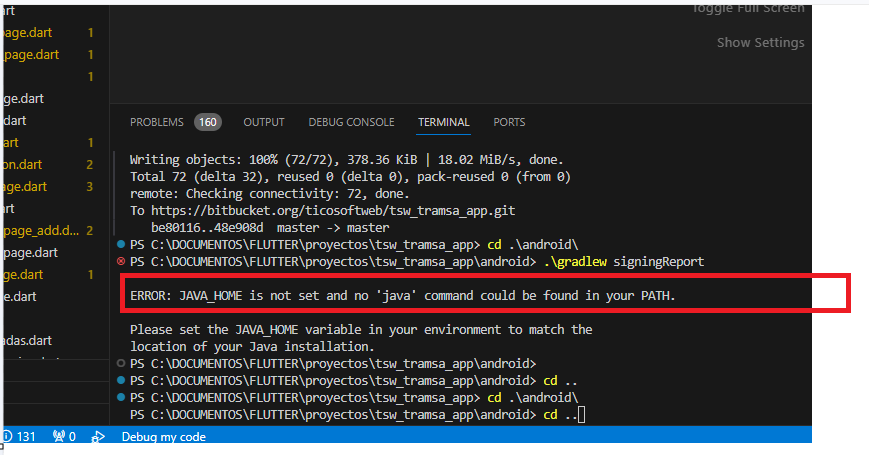Click the 'Toggle Full Screen' shortcut hint
Screen dimensions: 869x455
pyautogui.click(x=747, y=9)
